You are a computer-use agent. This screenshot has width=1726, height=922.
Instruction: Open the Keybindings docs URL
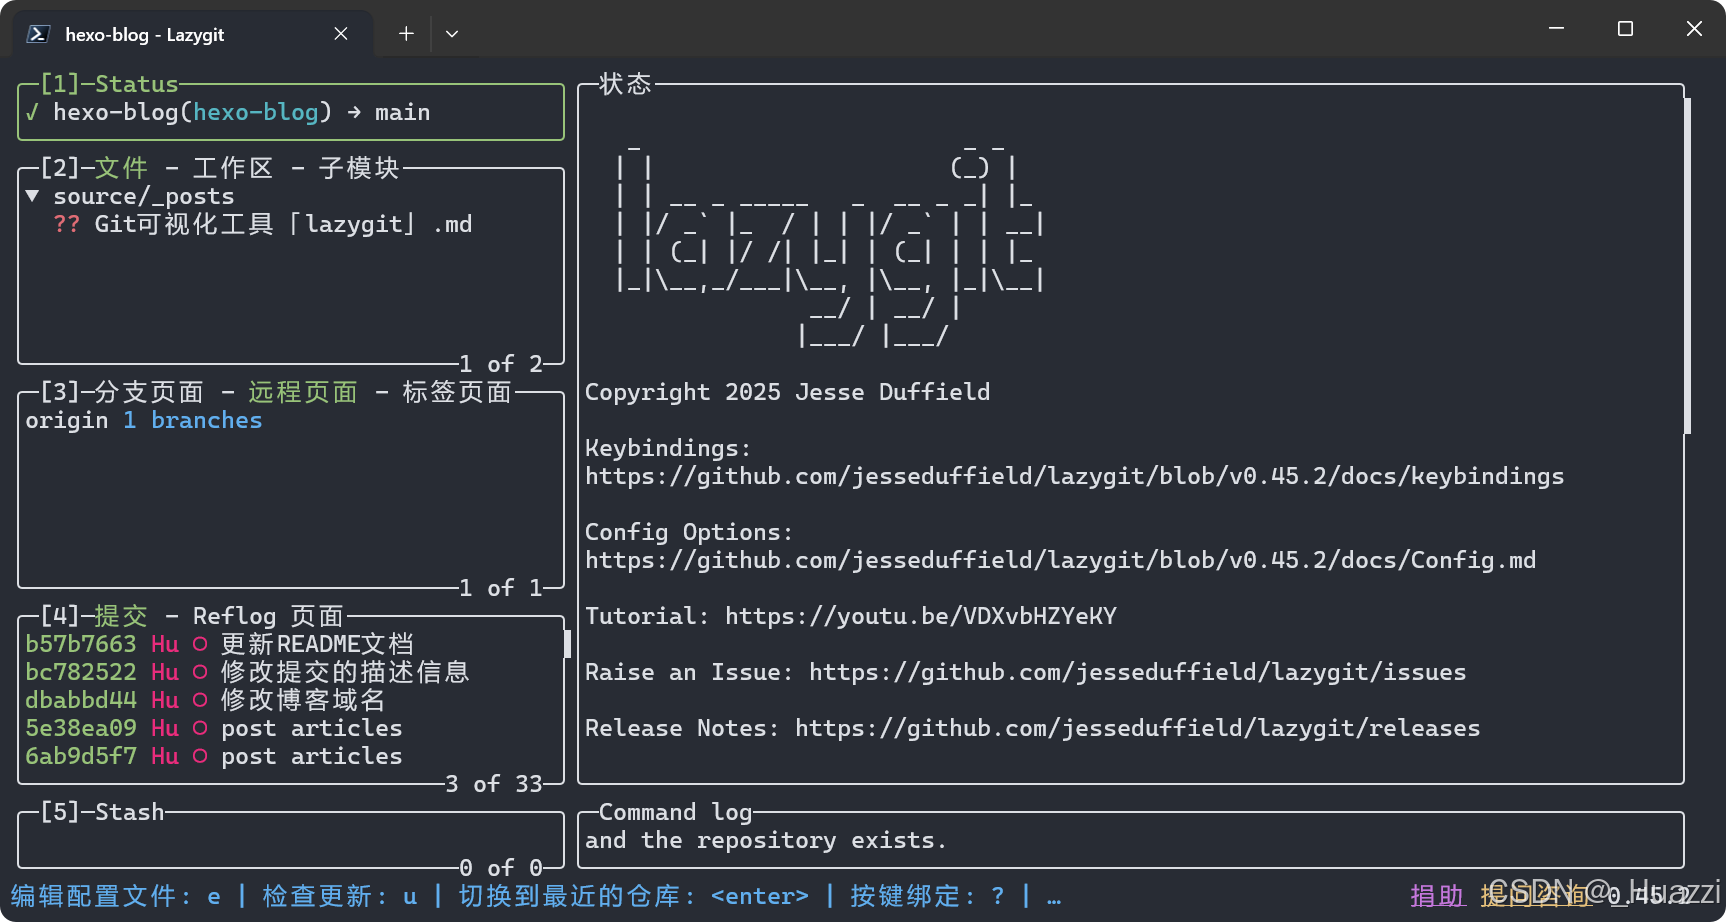[1075, 476]
